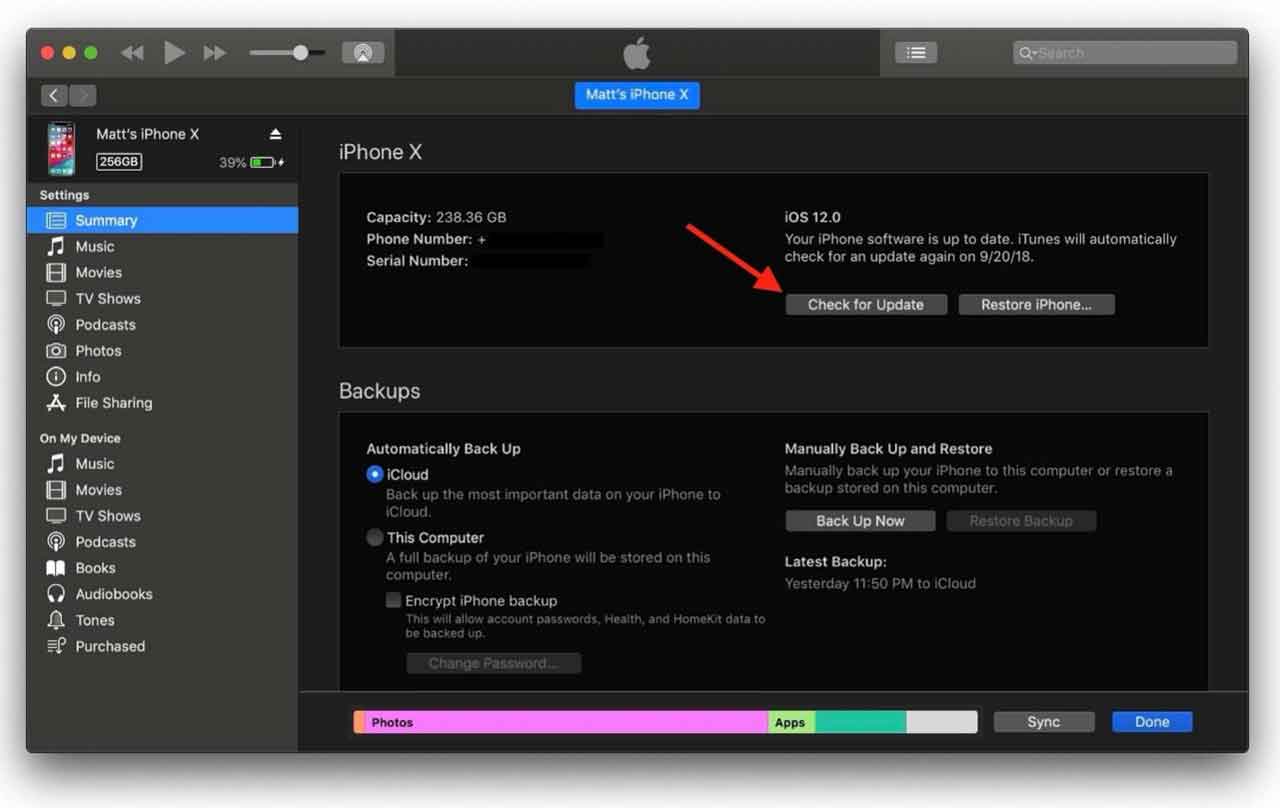The width and height of the screenshot is (1280, 808).
Task: Click the Restore iPhone... button
Action: 1036,304
